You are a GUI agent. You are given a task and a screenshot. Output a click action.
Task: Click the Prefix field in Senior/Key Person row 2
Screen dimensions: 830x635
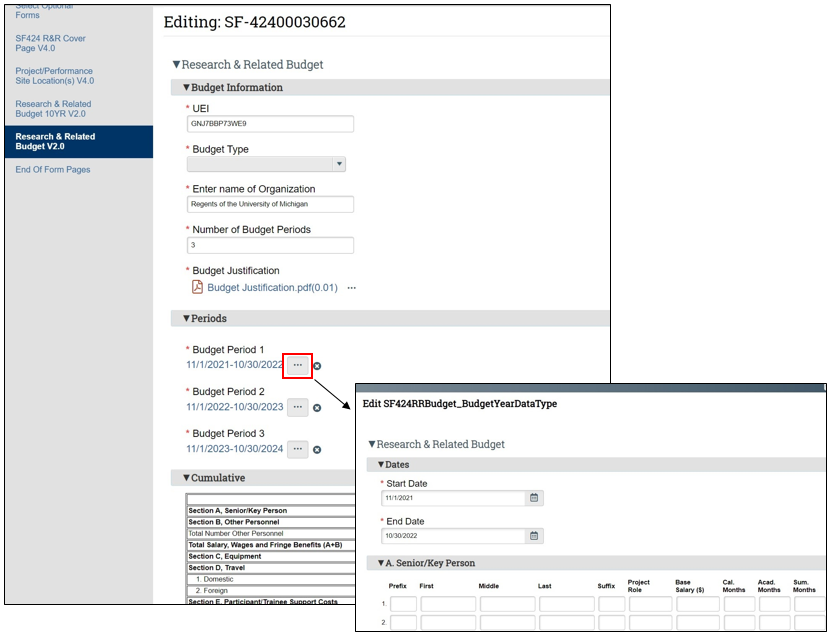[x=403, y=622]
